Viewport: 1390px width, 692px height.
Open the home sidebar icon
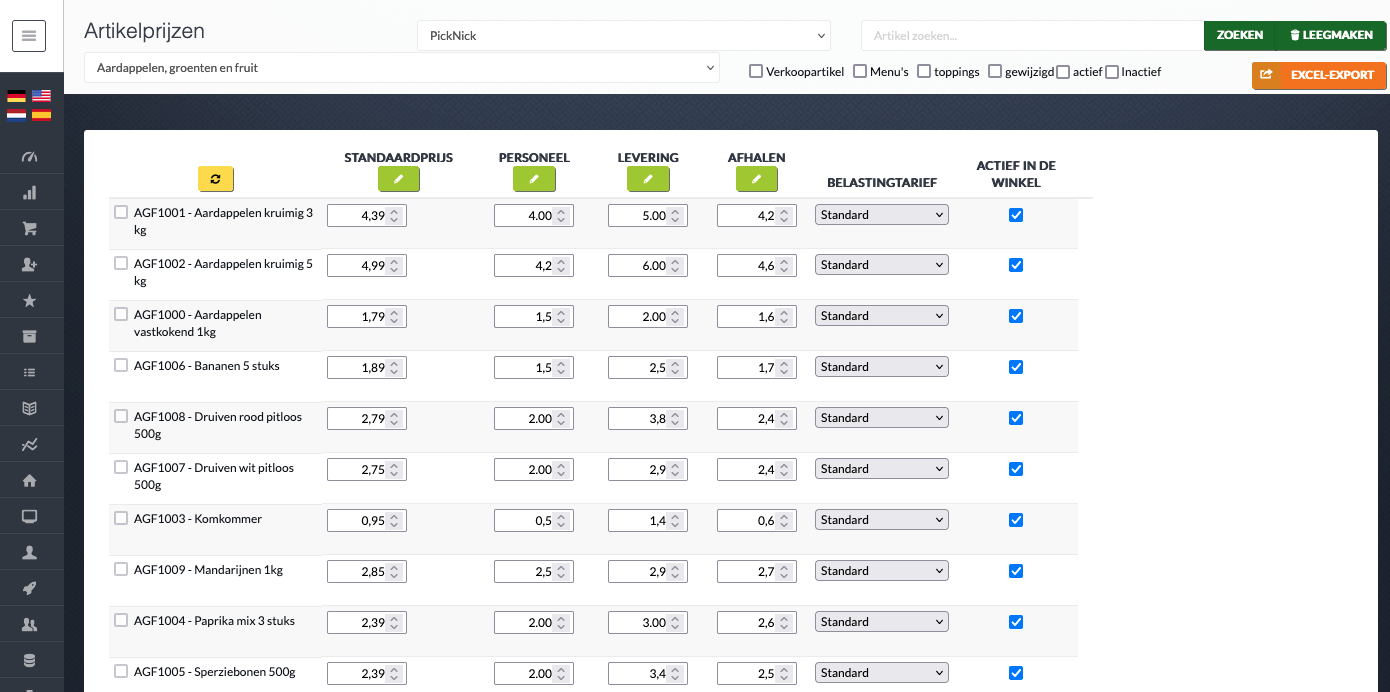[x=29, y=480]
